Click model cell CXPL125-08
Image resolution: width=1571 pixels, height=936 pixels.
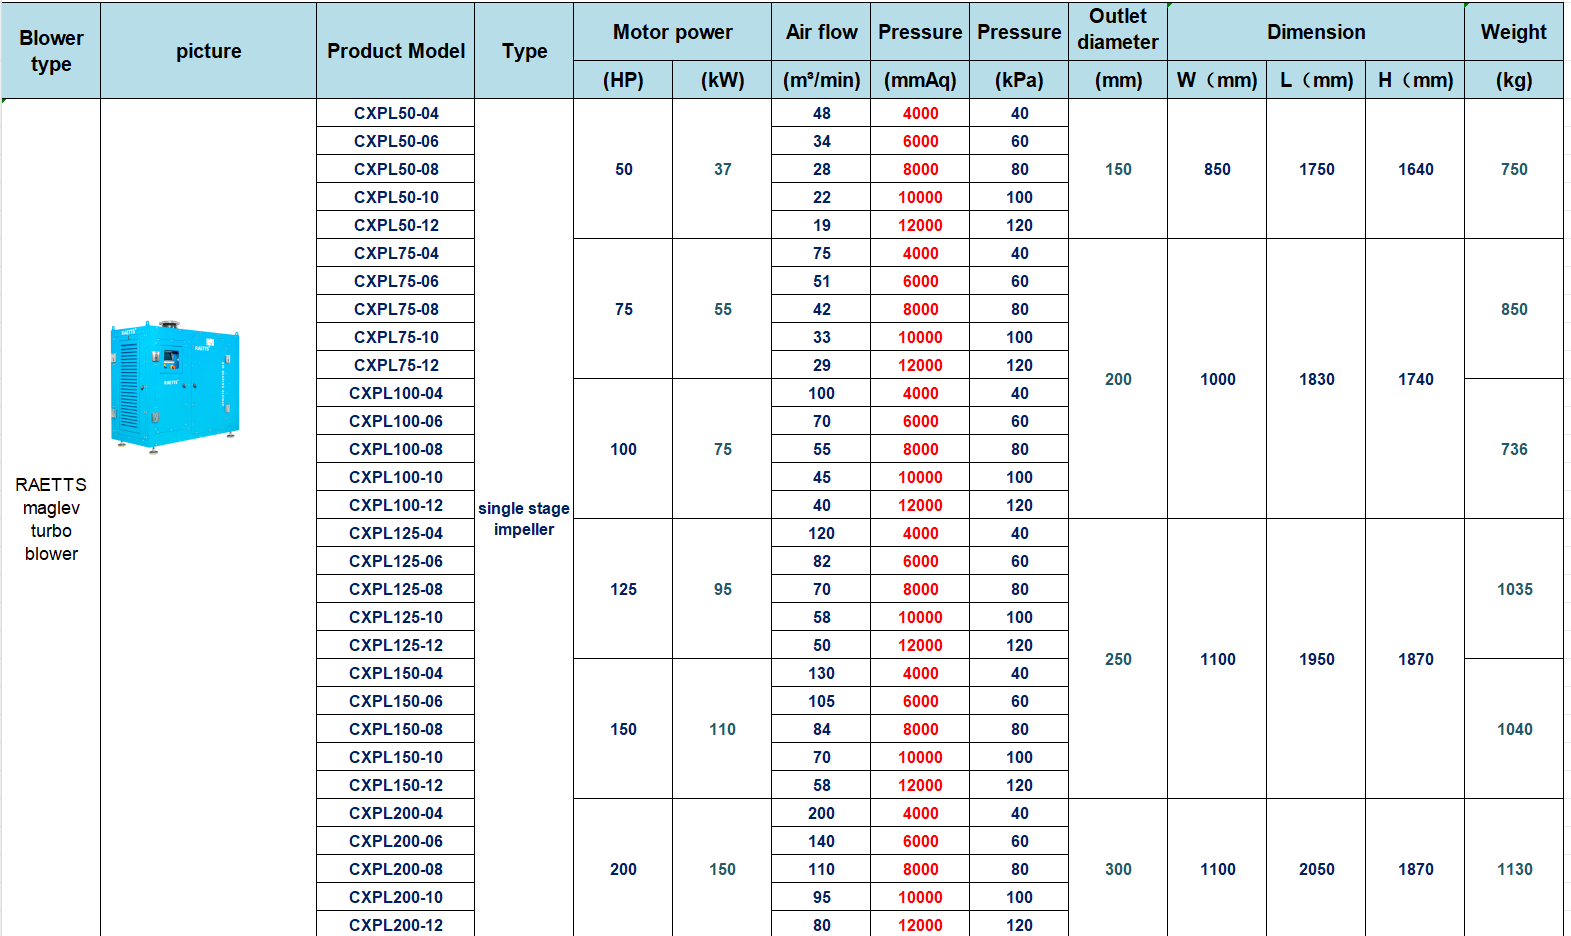[396, 589]
